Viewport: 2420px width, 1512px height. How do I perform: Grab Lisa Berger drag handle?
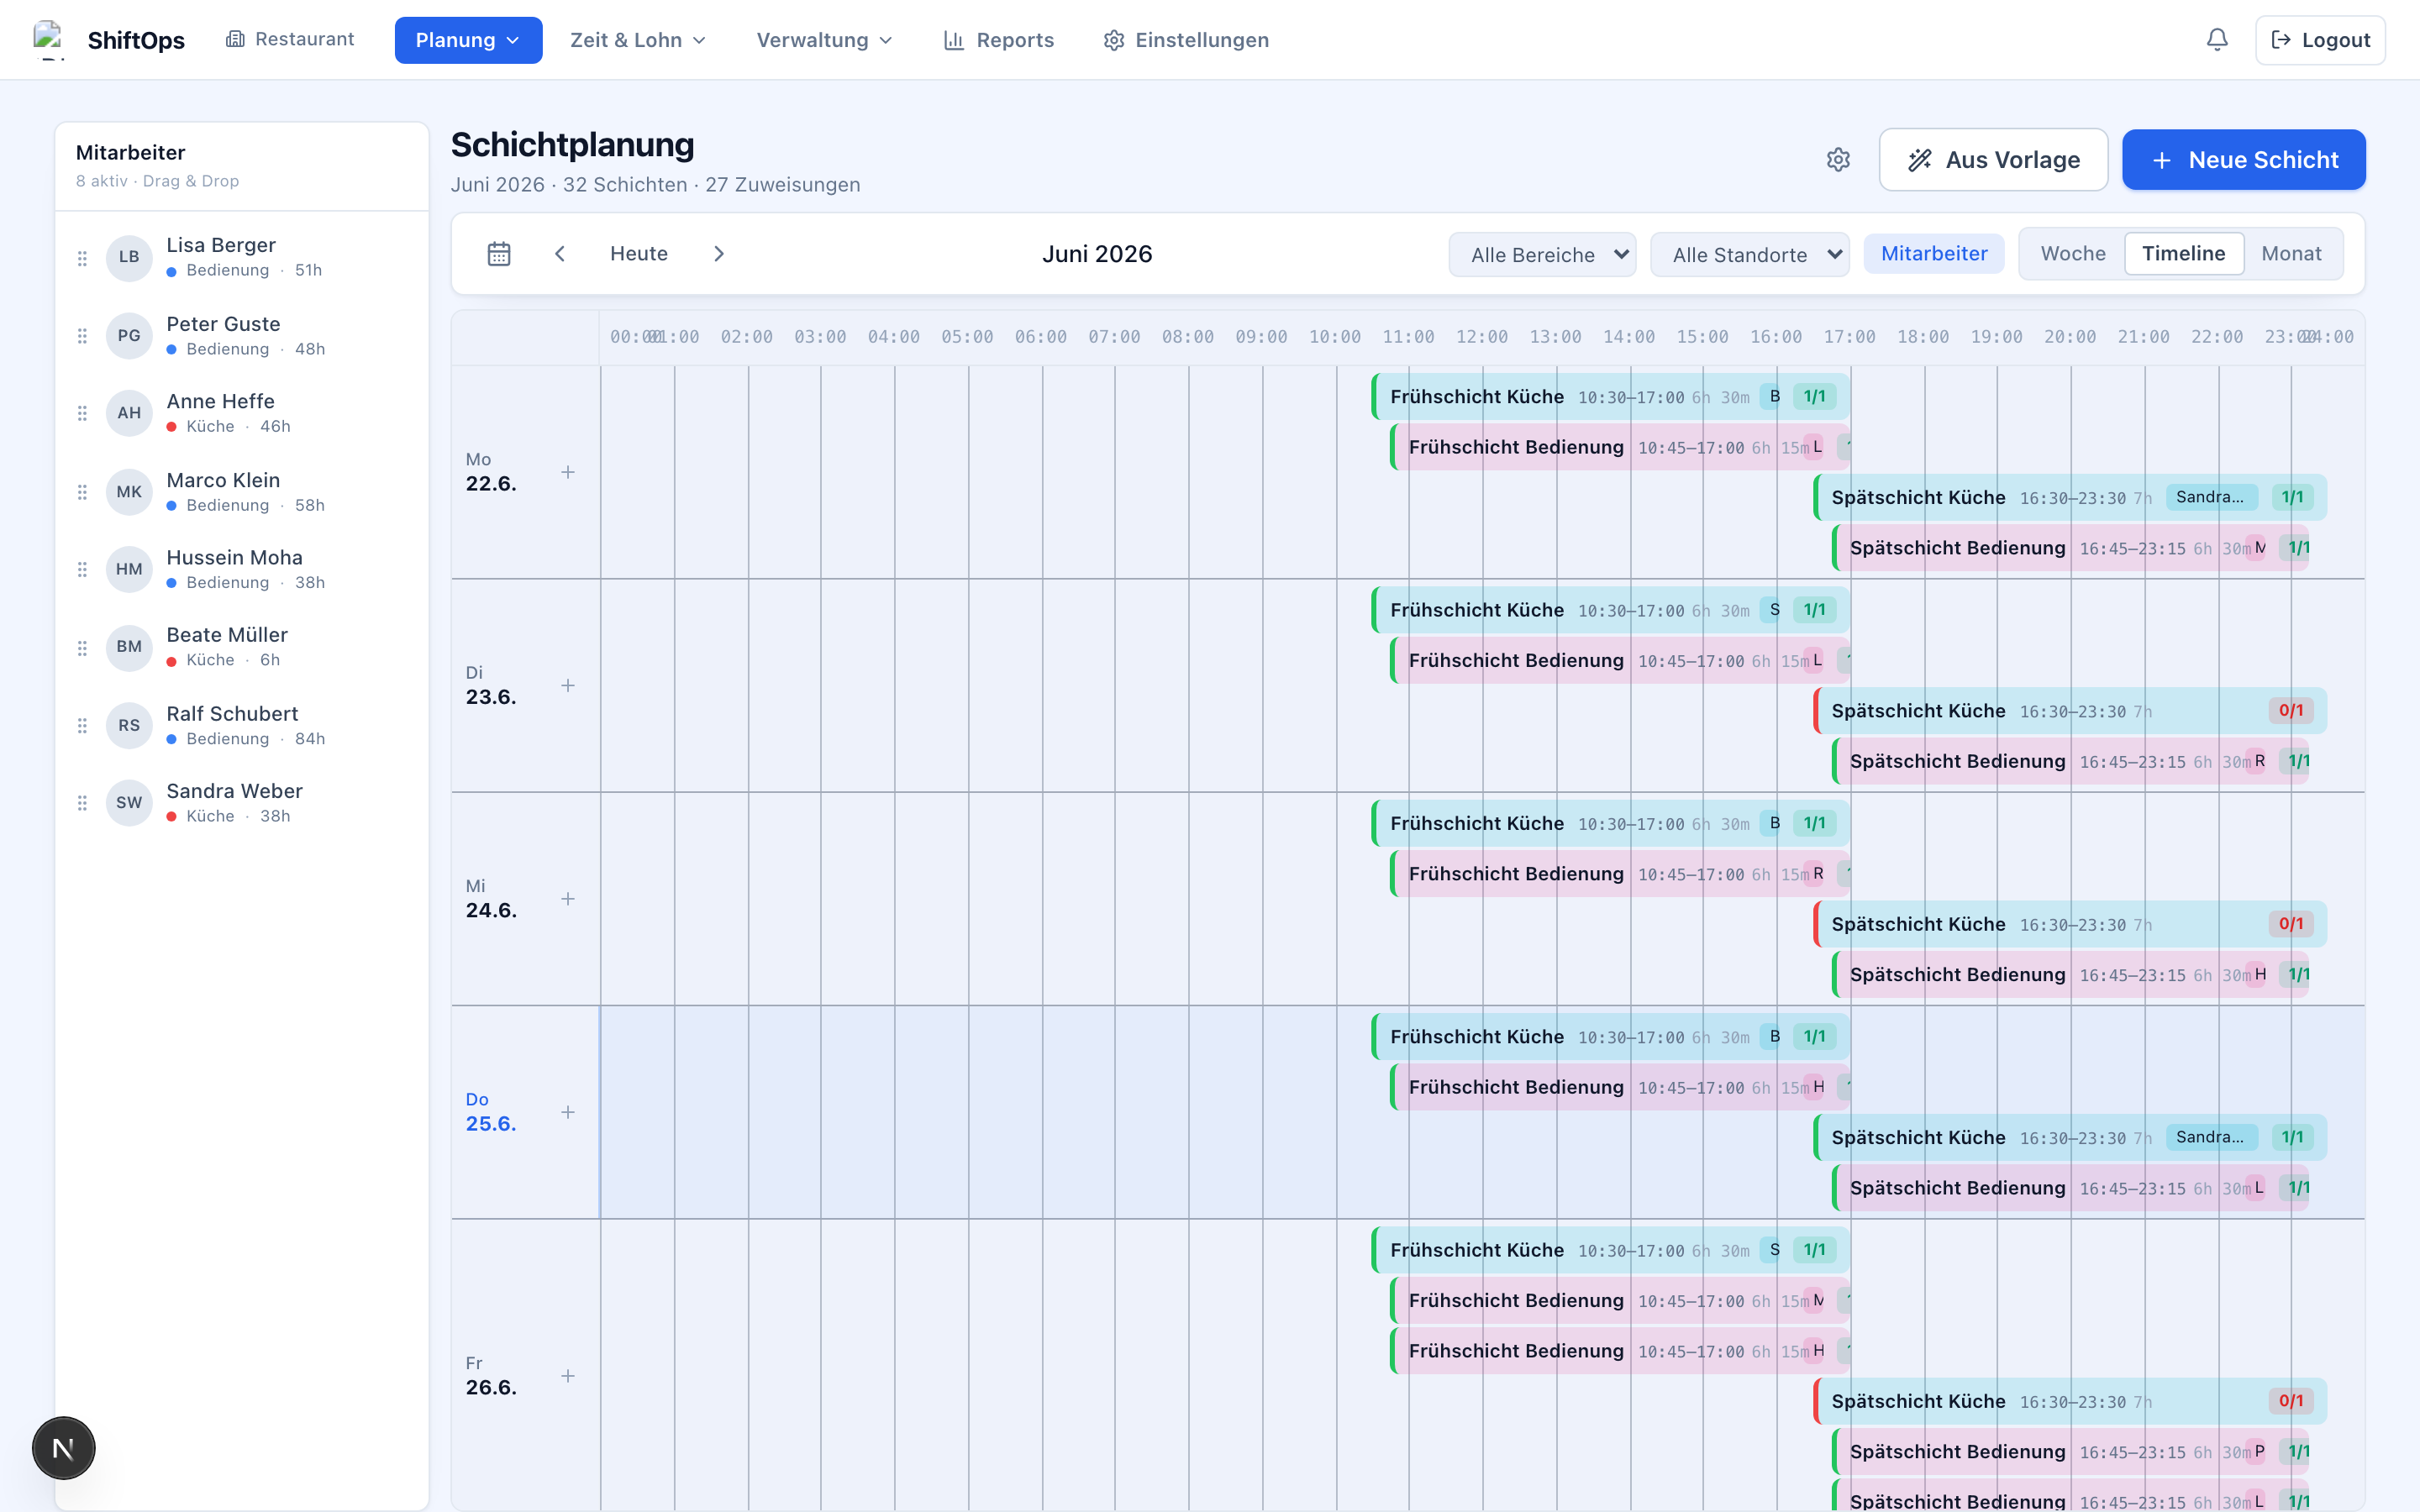click(x=82, y=258)
